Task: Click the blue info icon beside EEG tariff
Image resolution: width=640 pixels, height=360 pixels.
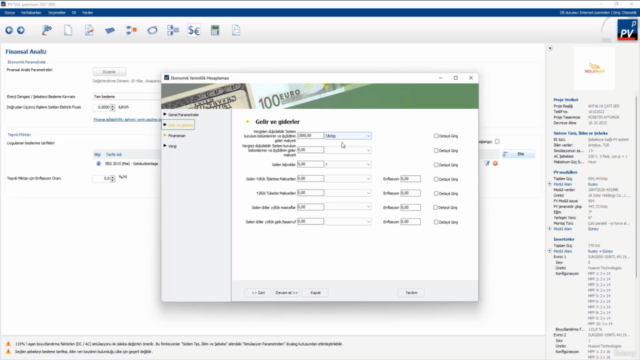Action: coord(98,163)
